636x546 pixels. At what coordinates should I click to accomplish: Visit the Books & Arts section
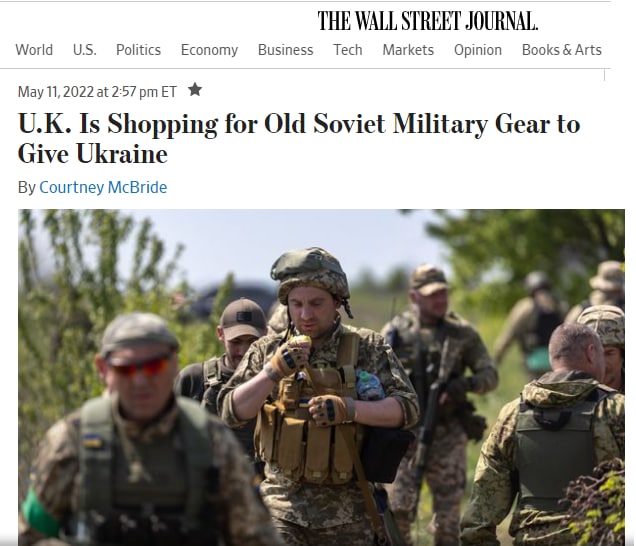click(x=561, y=50)
